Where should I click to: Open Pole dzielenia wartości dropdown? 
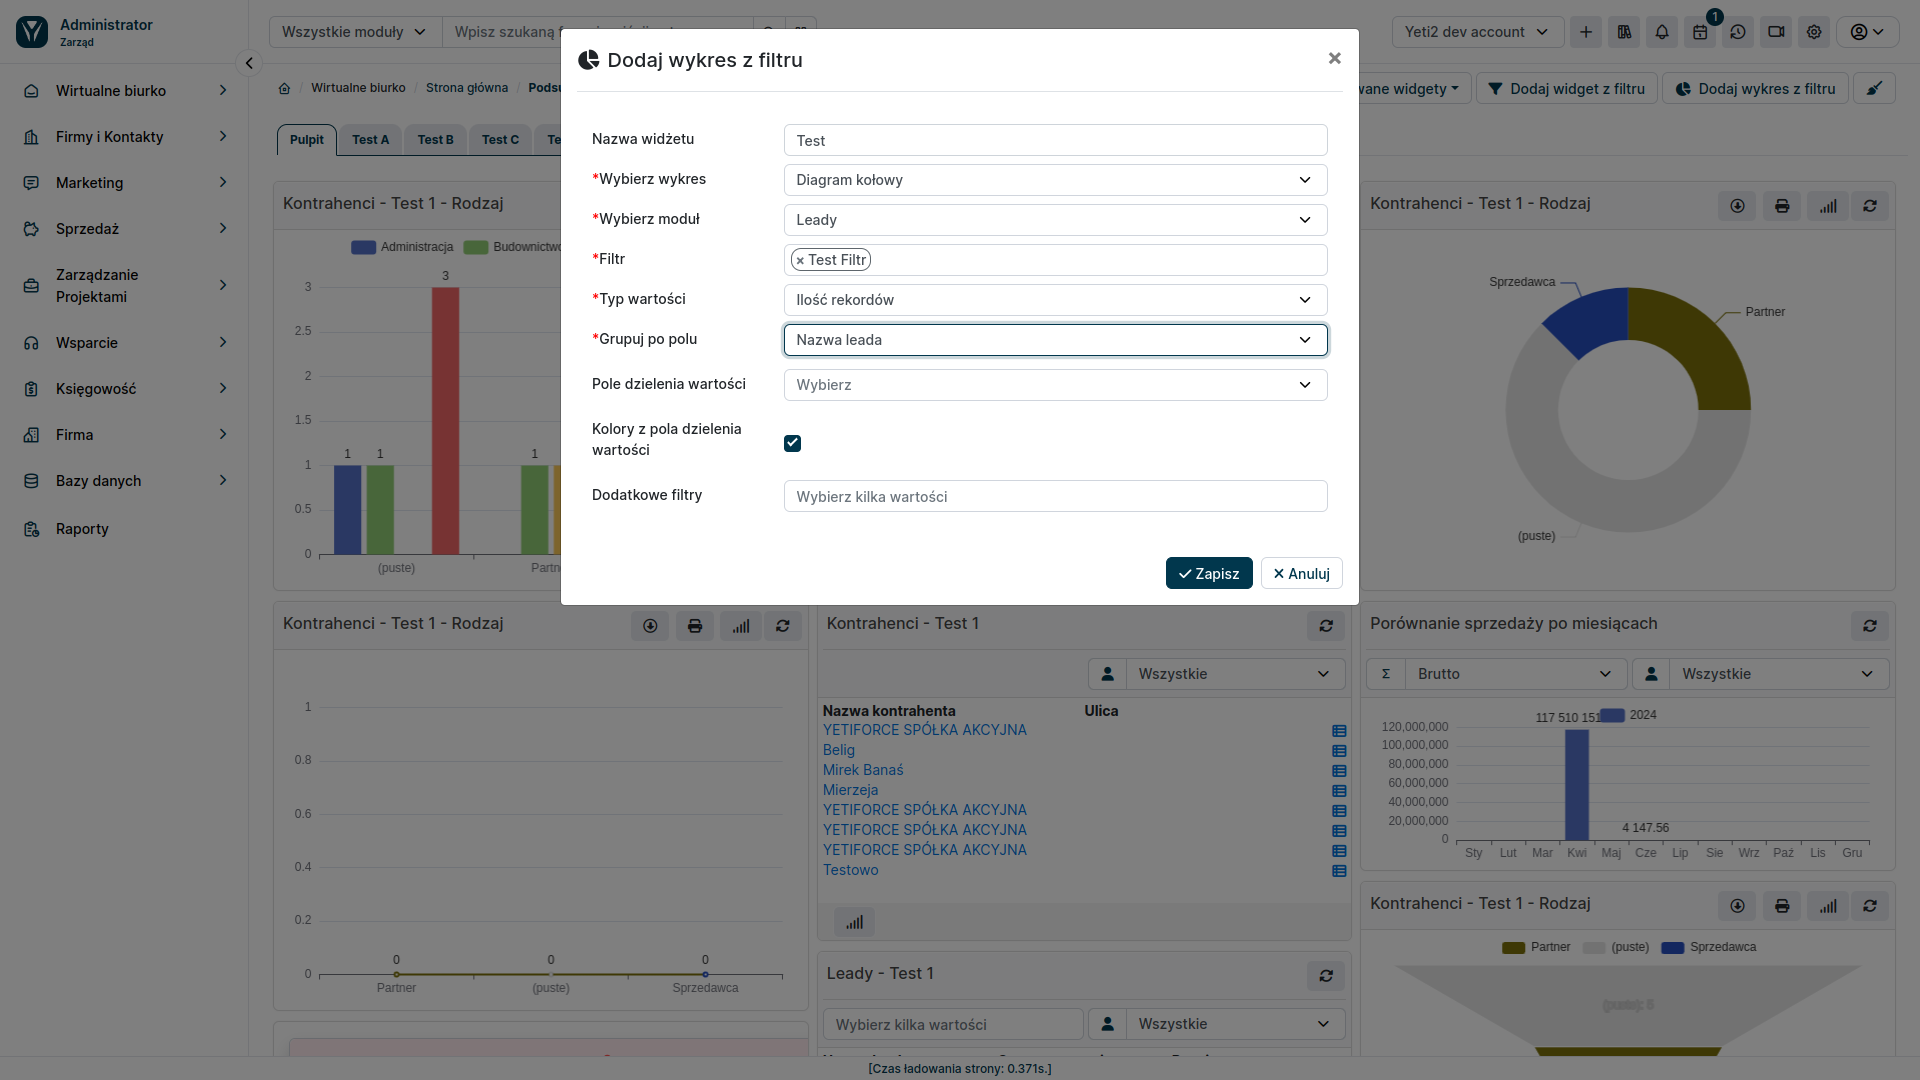[x=1055, y=385]
